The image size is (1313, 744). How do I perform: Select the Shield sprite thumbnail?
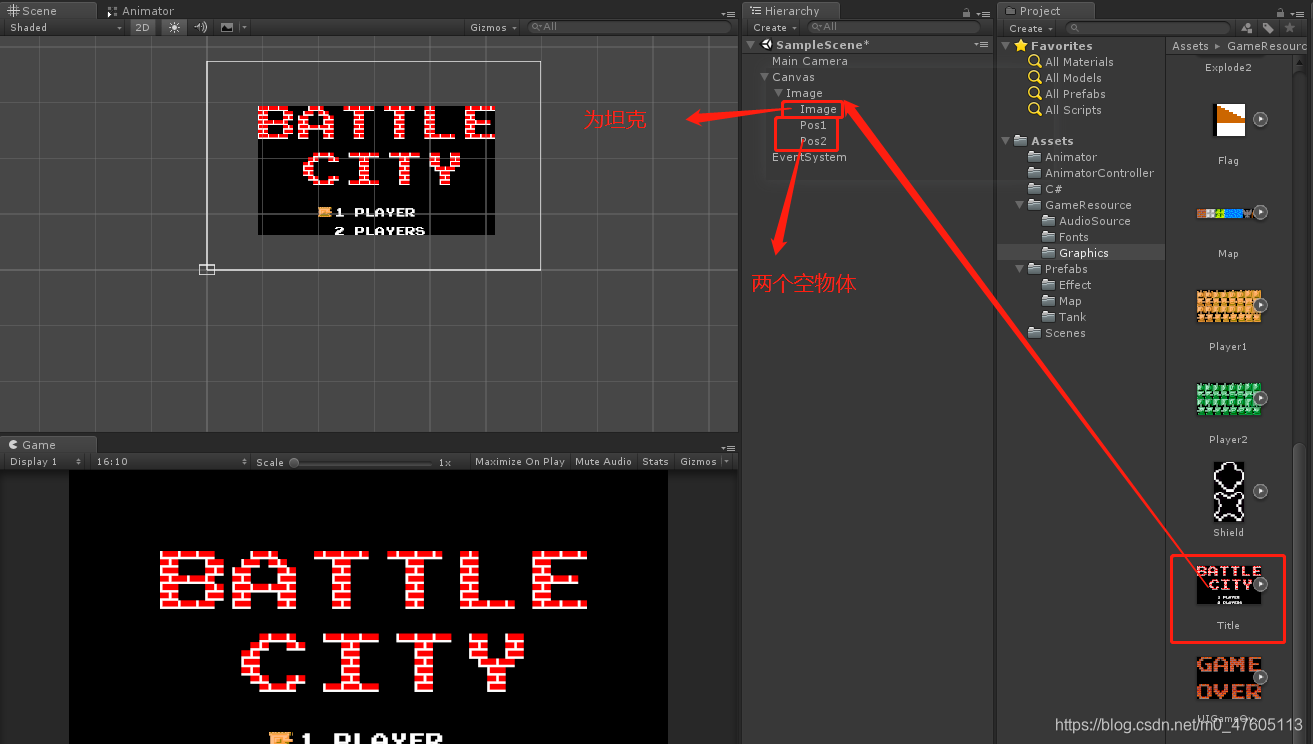tap(1228, 491)
